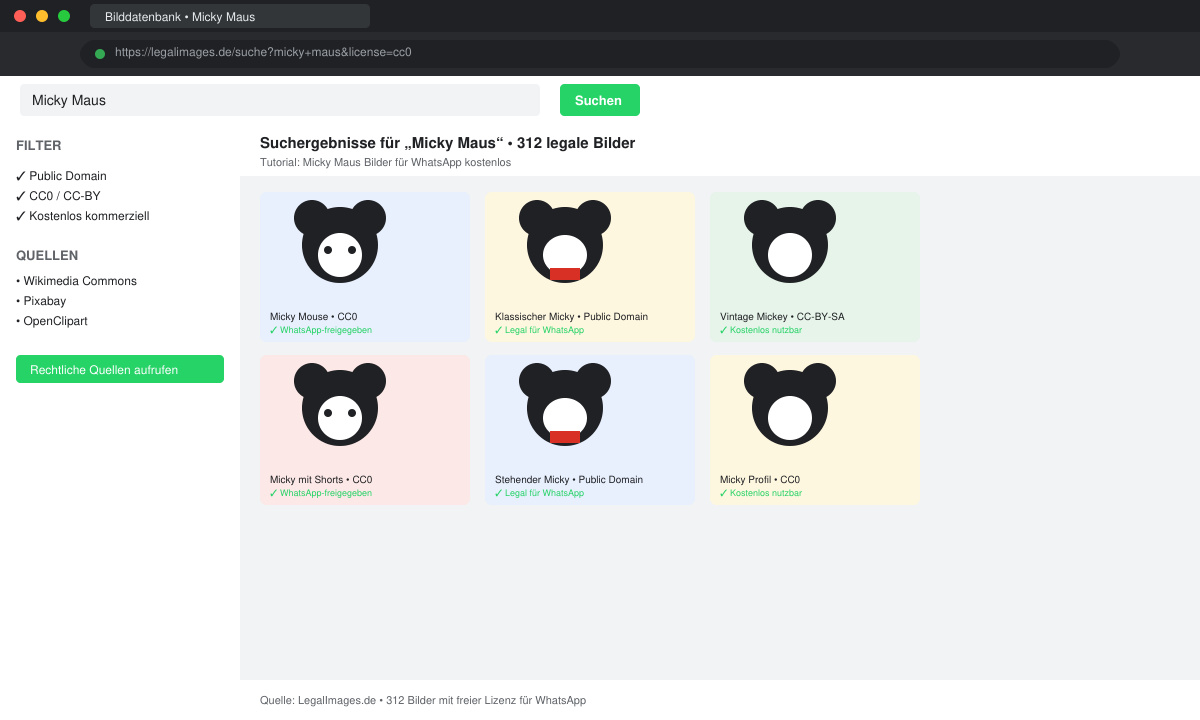Open the Micky mit Shorts image
This screenshot has height=720, width=1200.
(365, 430)
